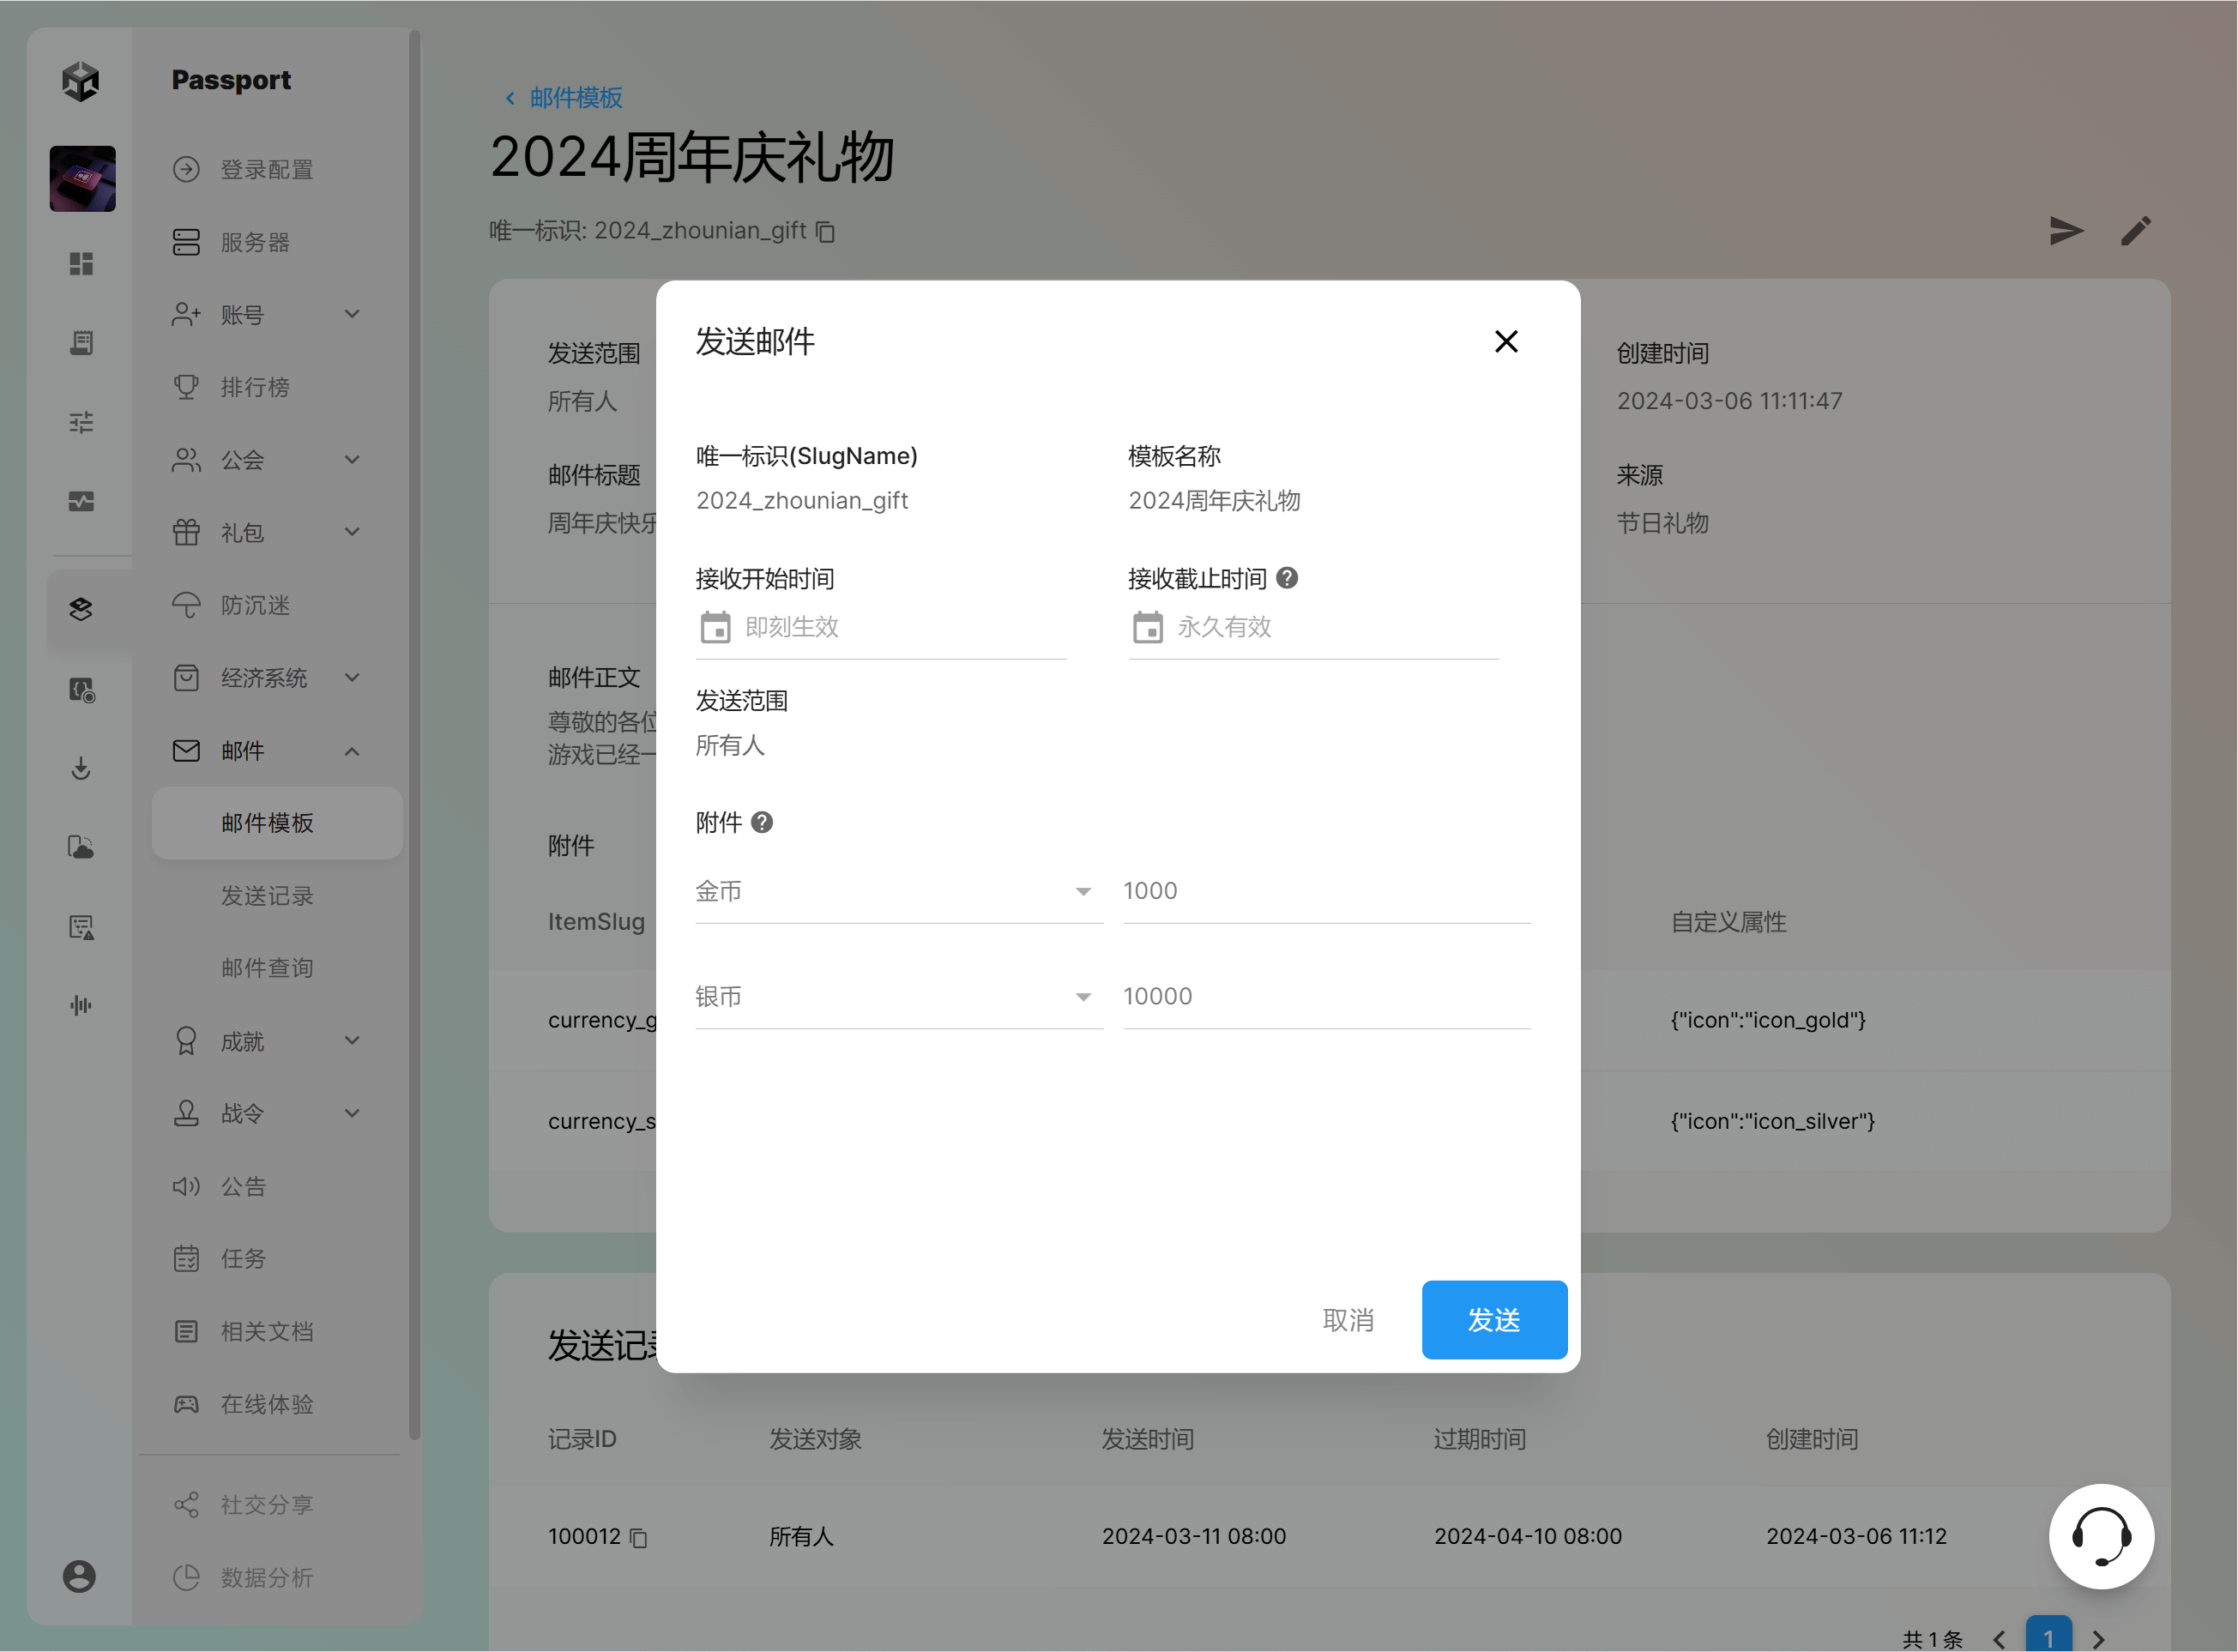The width and height of the screenshot is (2238, 1652).
Task: Click 取消 to cancel sending
Action: click(1348, 1320)
